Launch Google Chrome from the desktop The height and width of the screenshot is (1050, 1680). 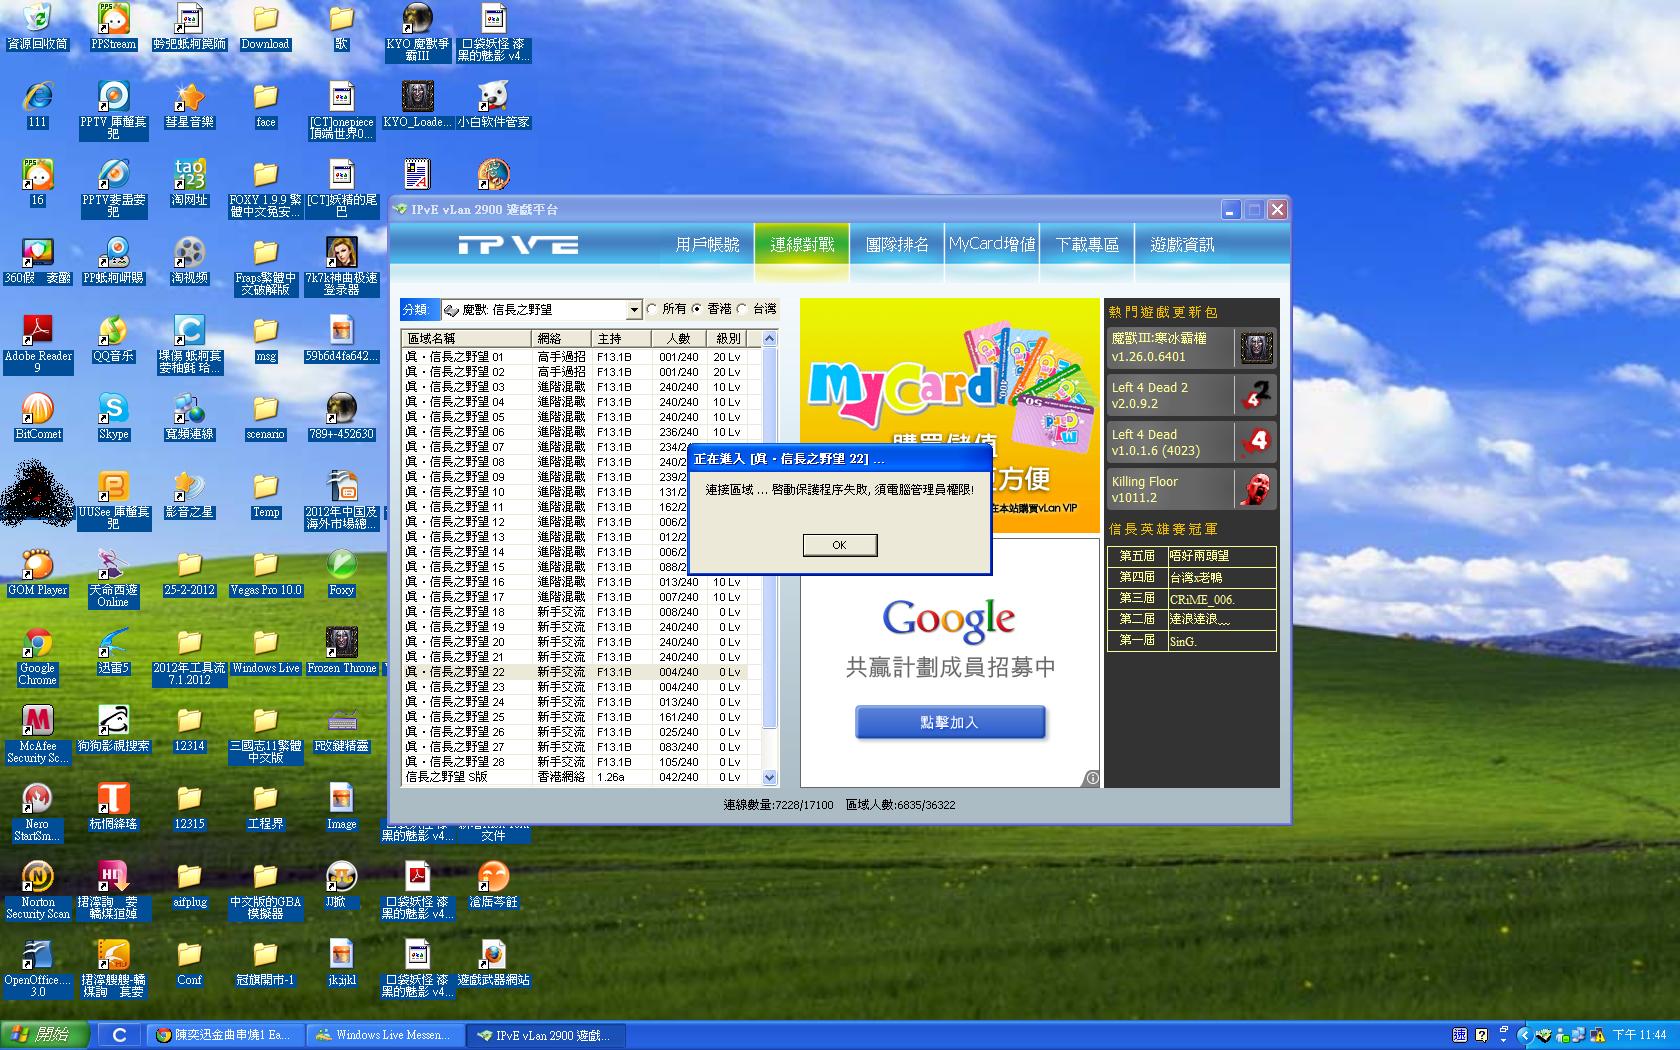37,644
